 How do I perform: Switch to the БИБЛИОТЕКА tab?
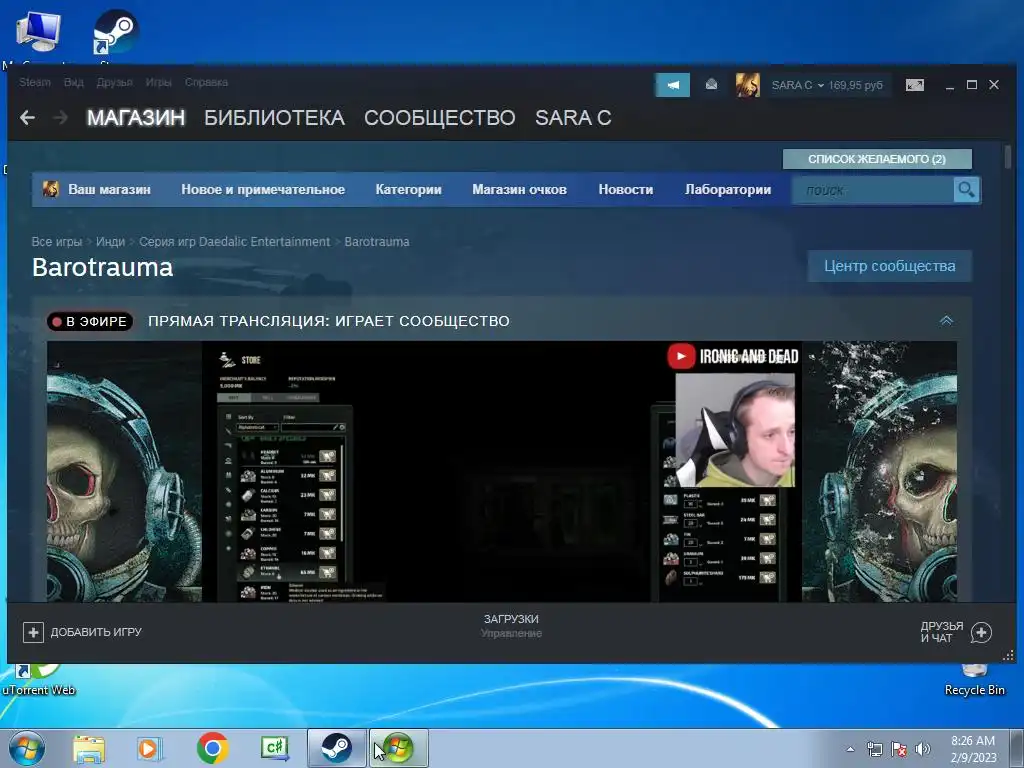(x=274, y=118)
